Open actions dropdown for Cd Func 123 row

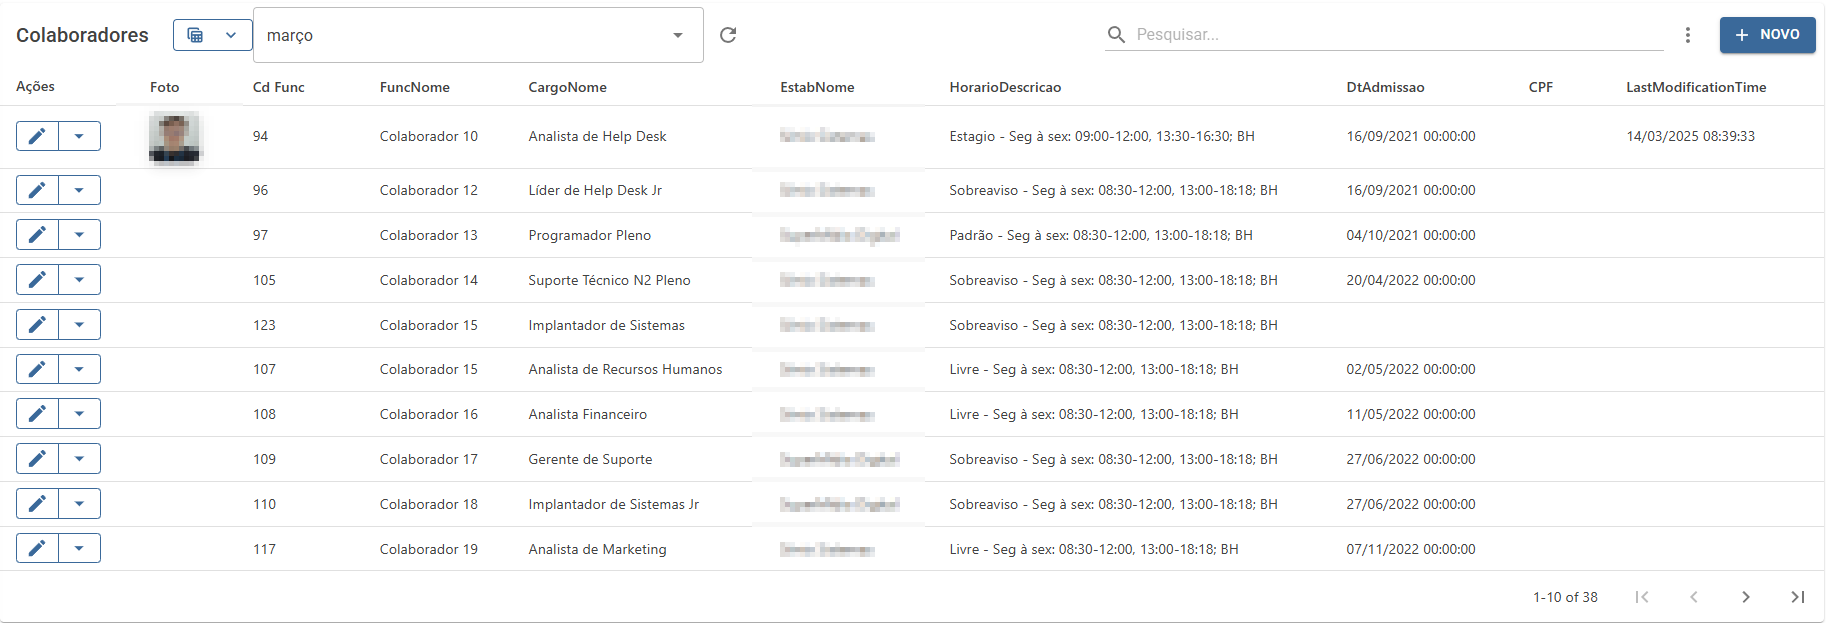coord(79,325)
